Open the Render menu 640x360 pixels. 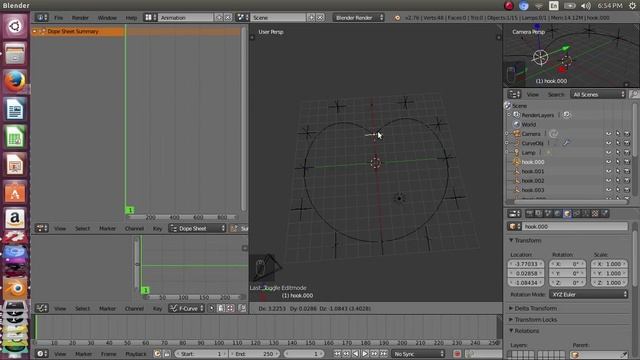80,18
